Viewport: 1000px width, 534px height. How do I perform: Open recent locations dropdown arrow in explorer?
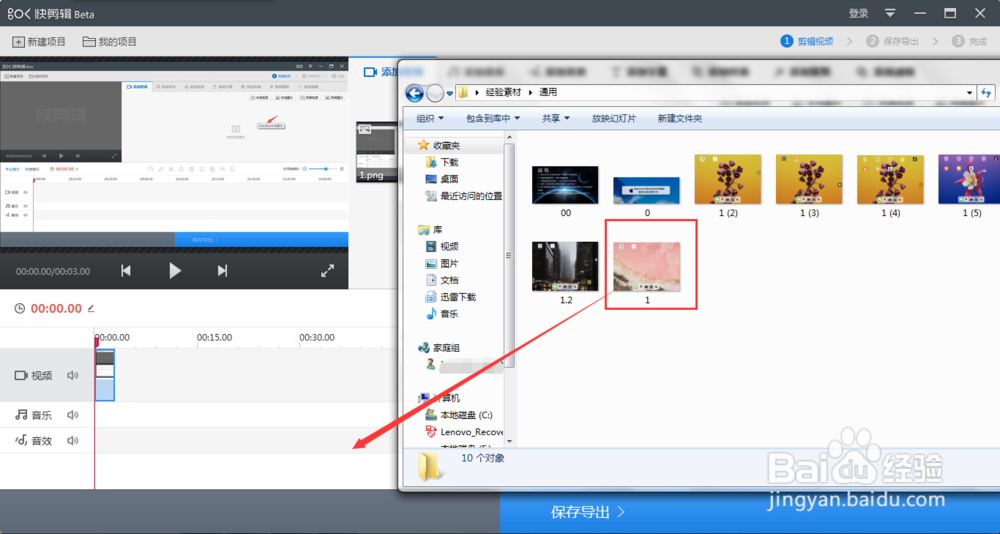pyautogui.click(x=450, y=93)
